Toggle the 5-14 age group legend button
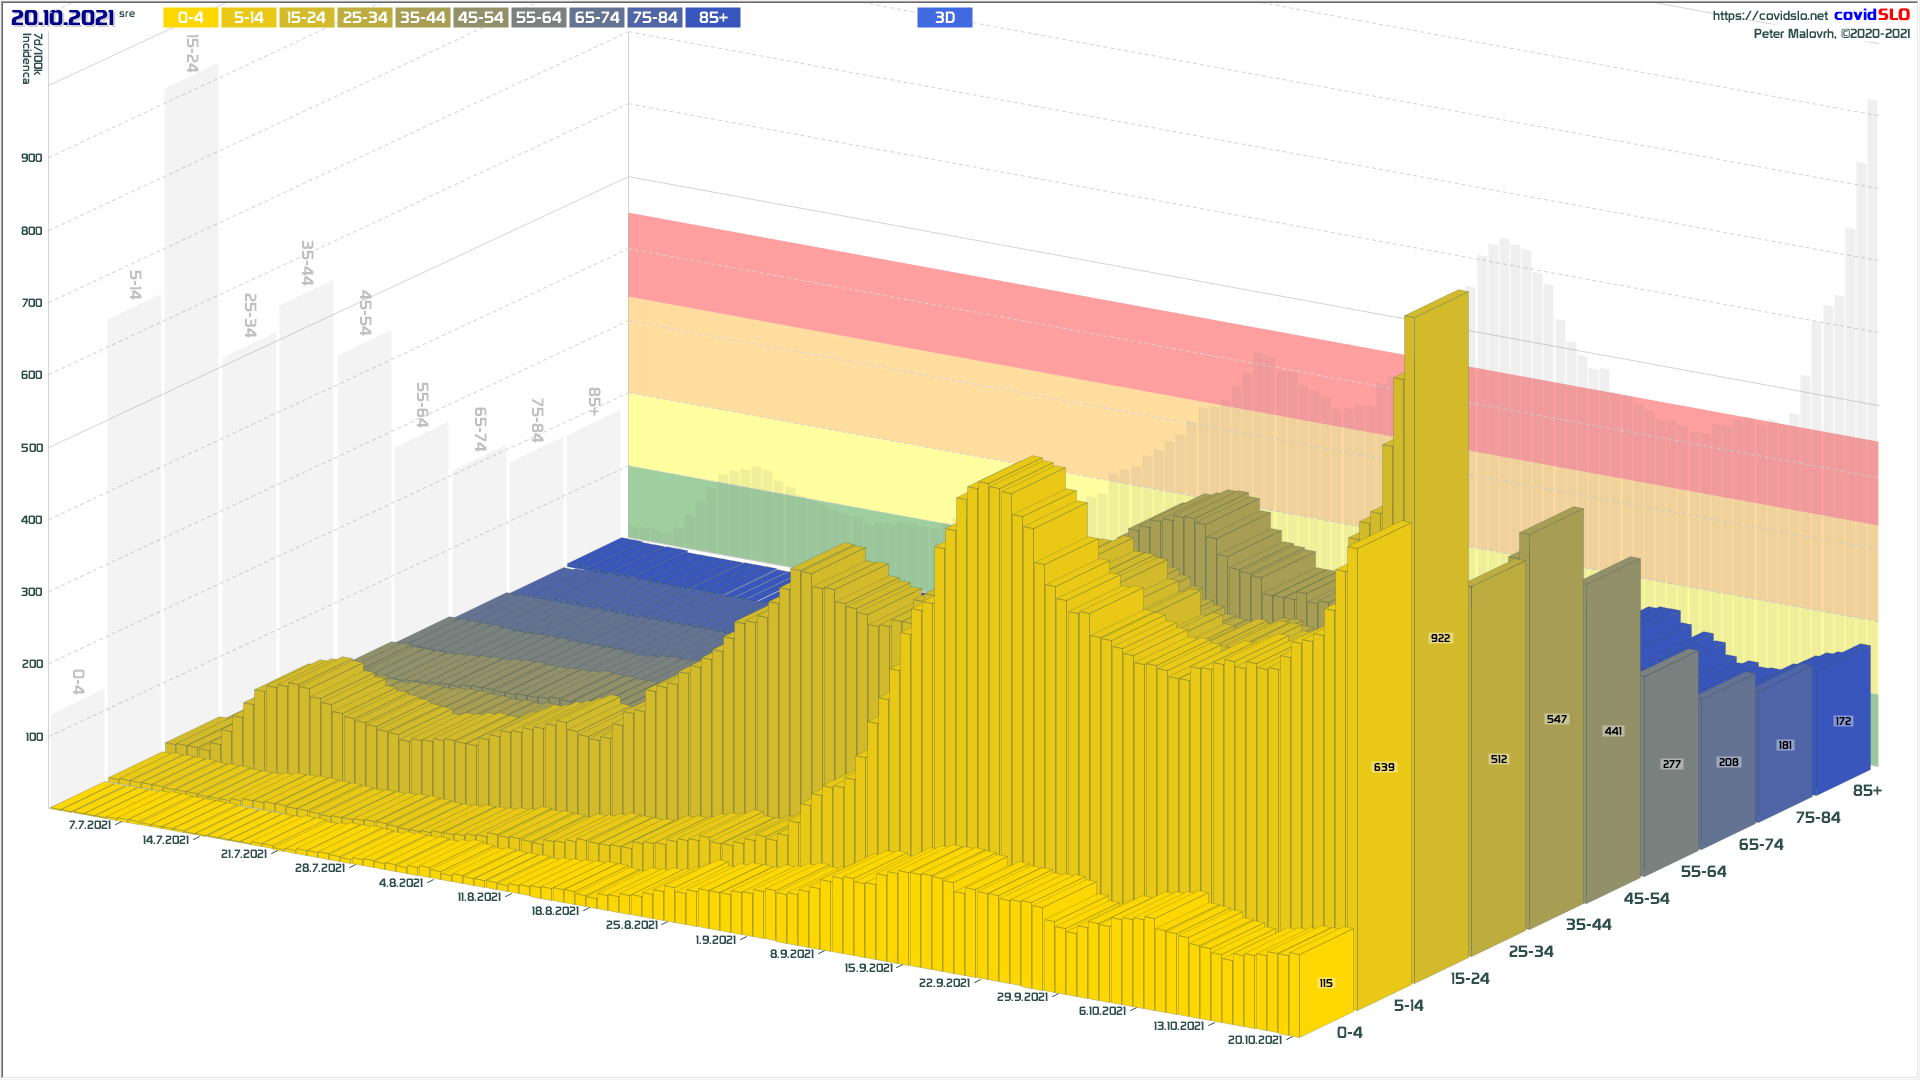The image size is (1920, 1080). click(x=249, y=18)
